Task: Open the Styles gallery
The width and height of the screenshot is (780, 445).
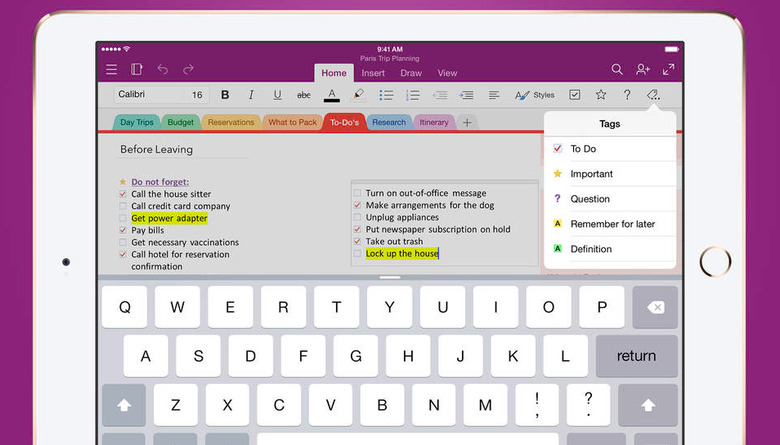Action: [x=534, y=95]
